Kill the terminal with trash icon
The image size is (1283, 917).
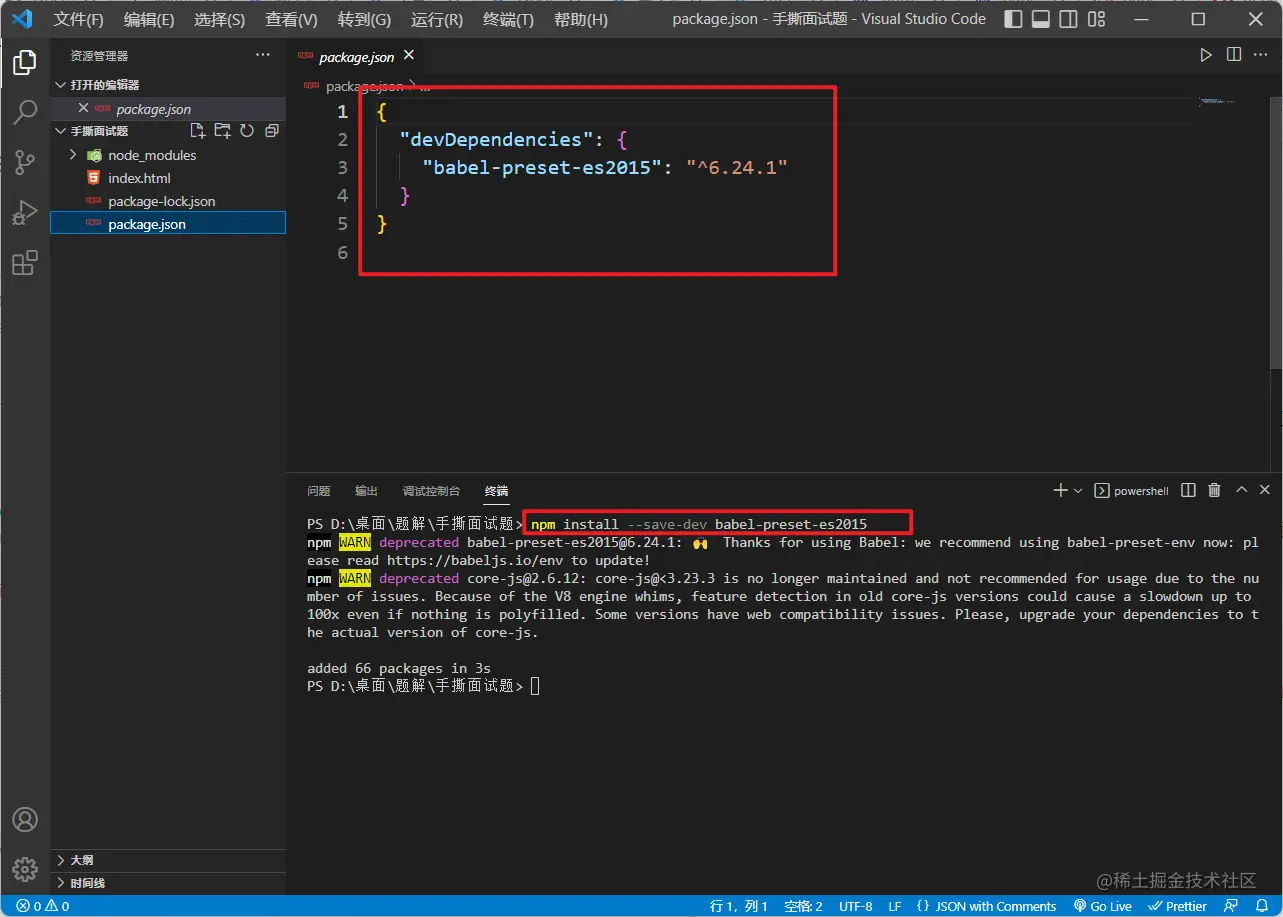coord(1214,490)
